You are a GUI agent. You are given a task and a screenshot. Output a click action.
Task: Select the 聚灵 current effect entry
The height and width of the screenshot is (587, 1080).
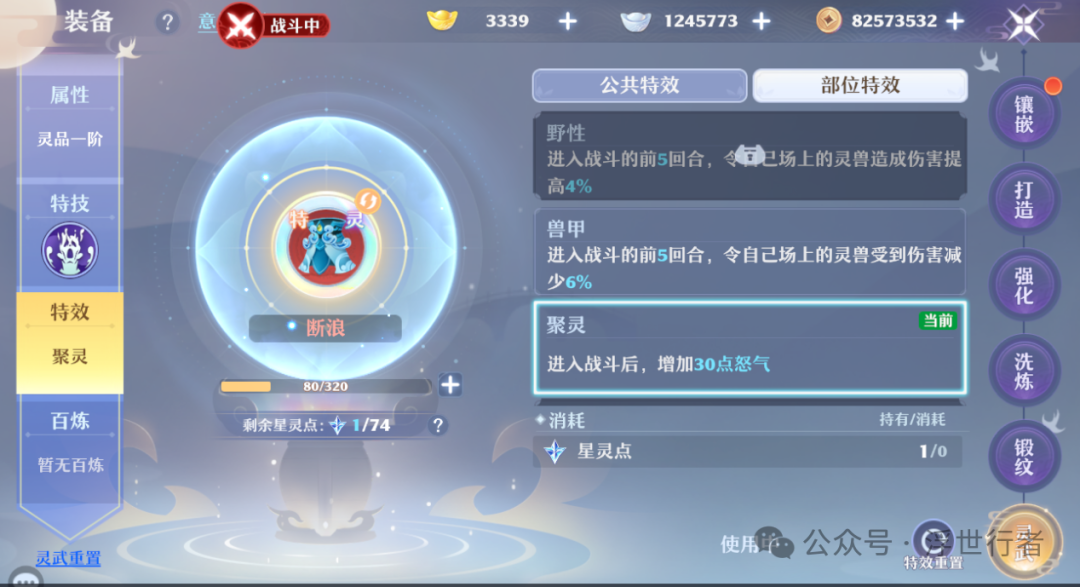coord(749,348)
